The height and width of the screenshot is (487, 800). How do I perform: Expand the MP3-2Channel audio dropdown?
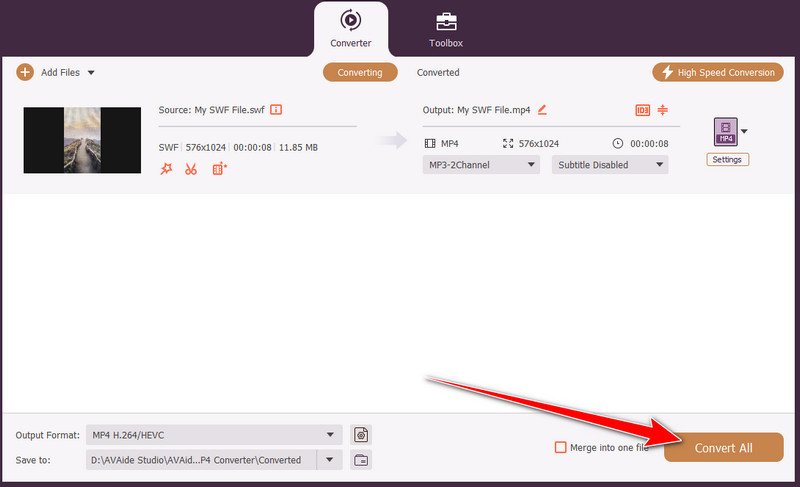pos(481,165)
